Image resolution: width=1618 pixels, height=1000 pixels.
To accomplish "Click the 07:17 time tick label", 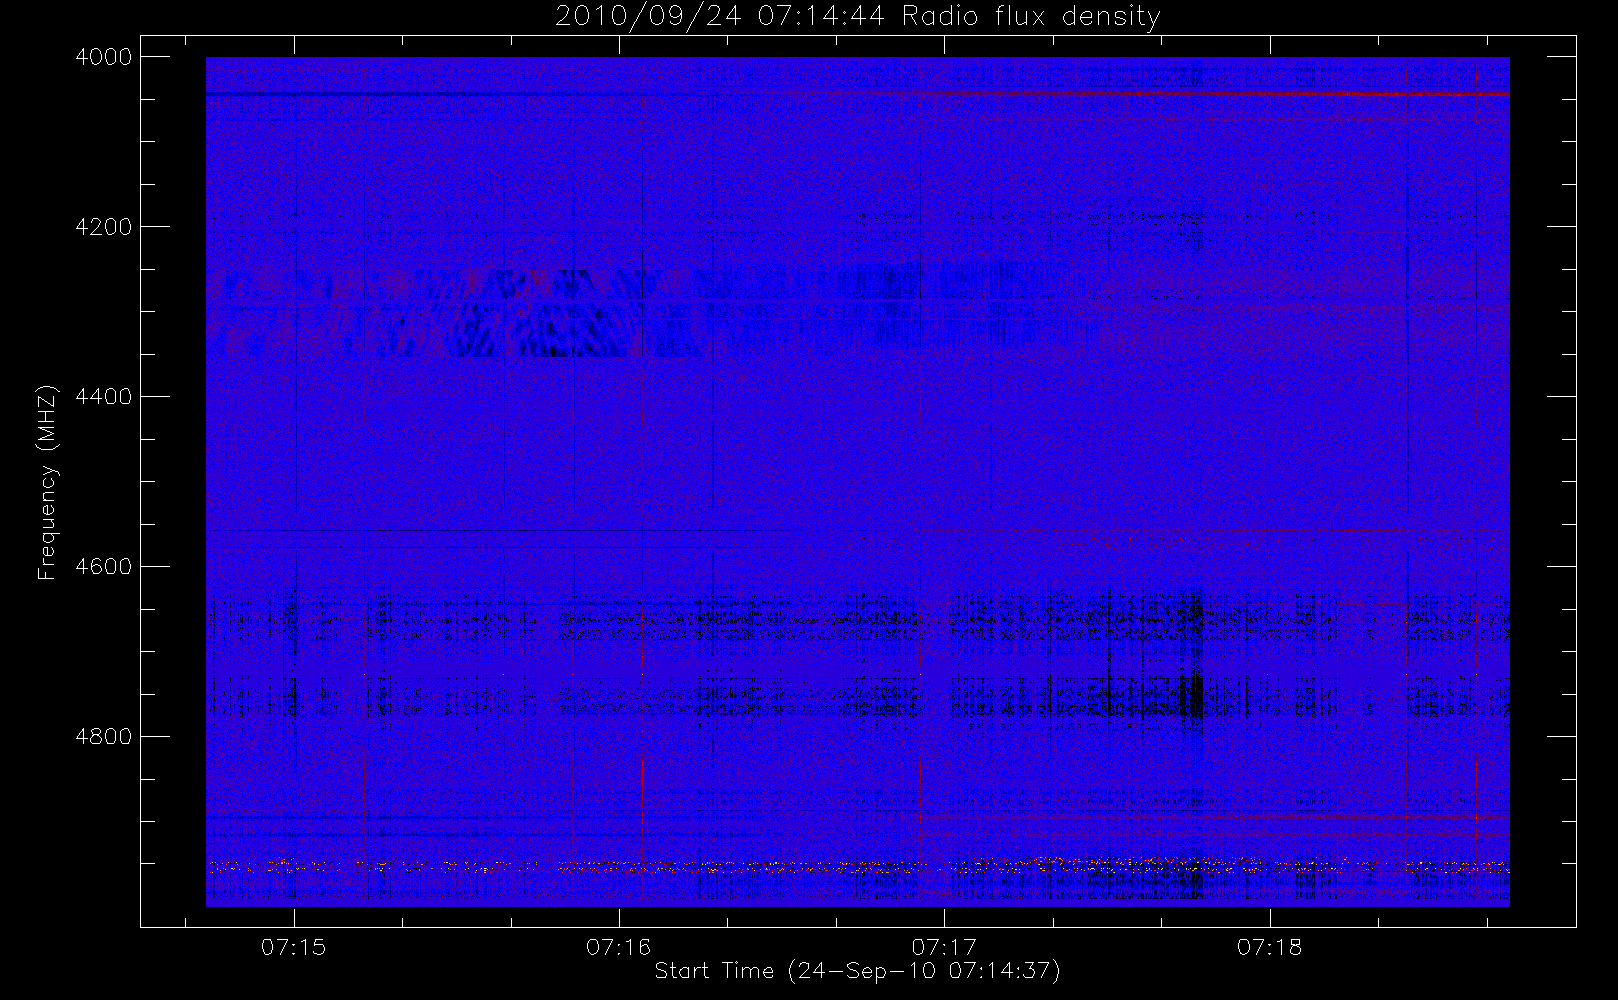I will 944,947.
